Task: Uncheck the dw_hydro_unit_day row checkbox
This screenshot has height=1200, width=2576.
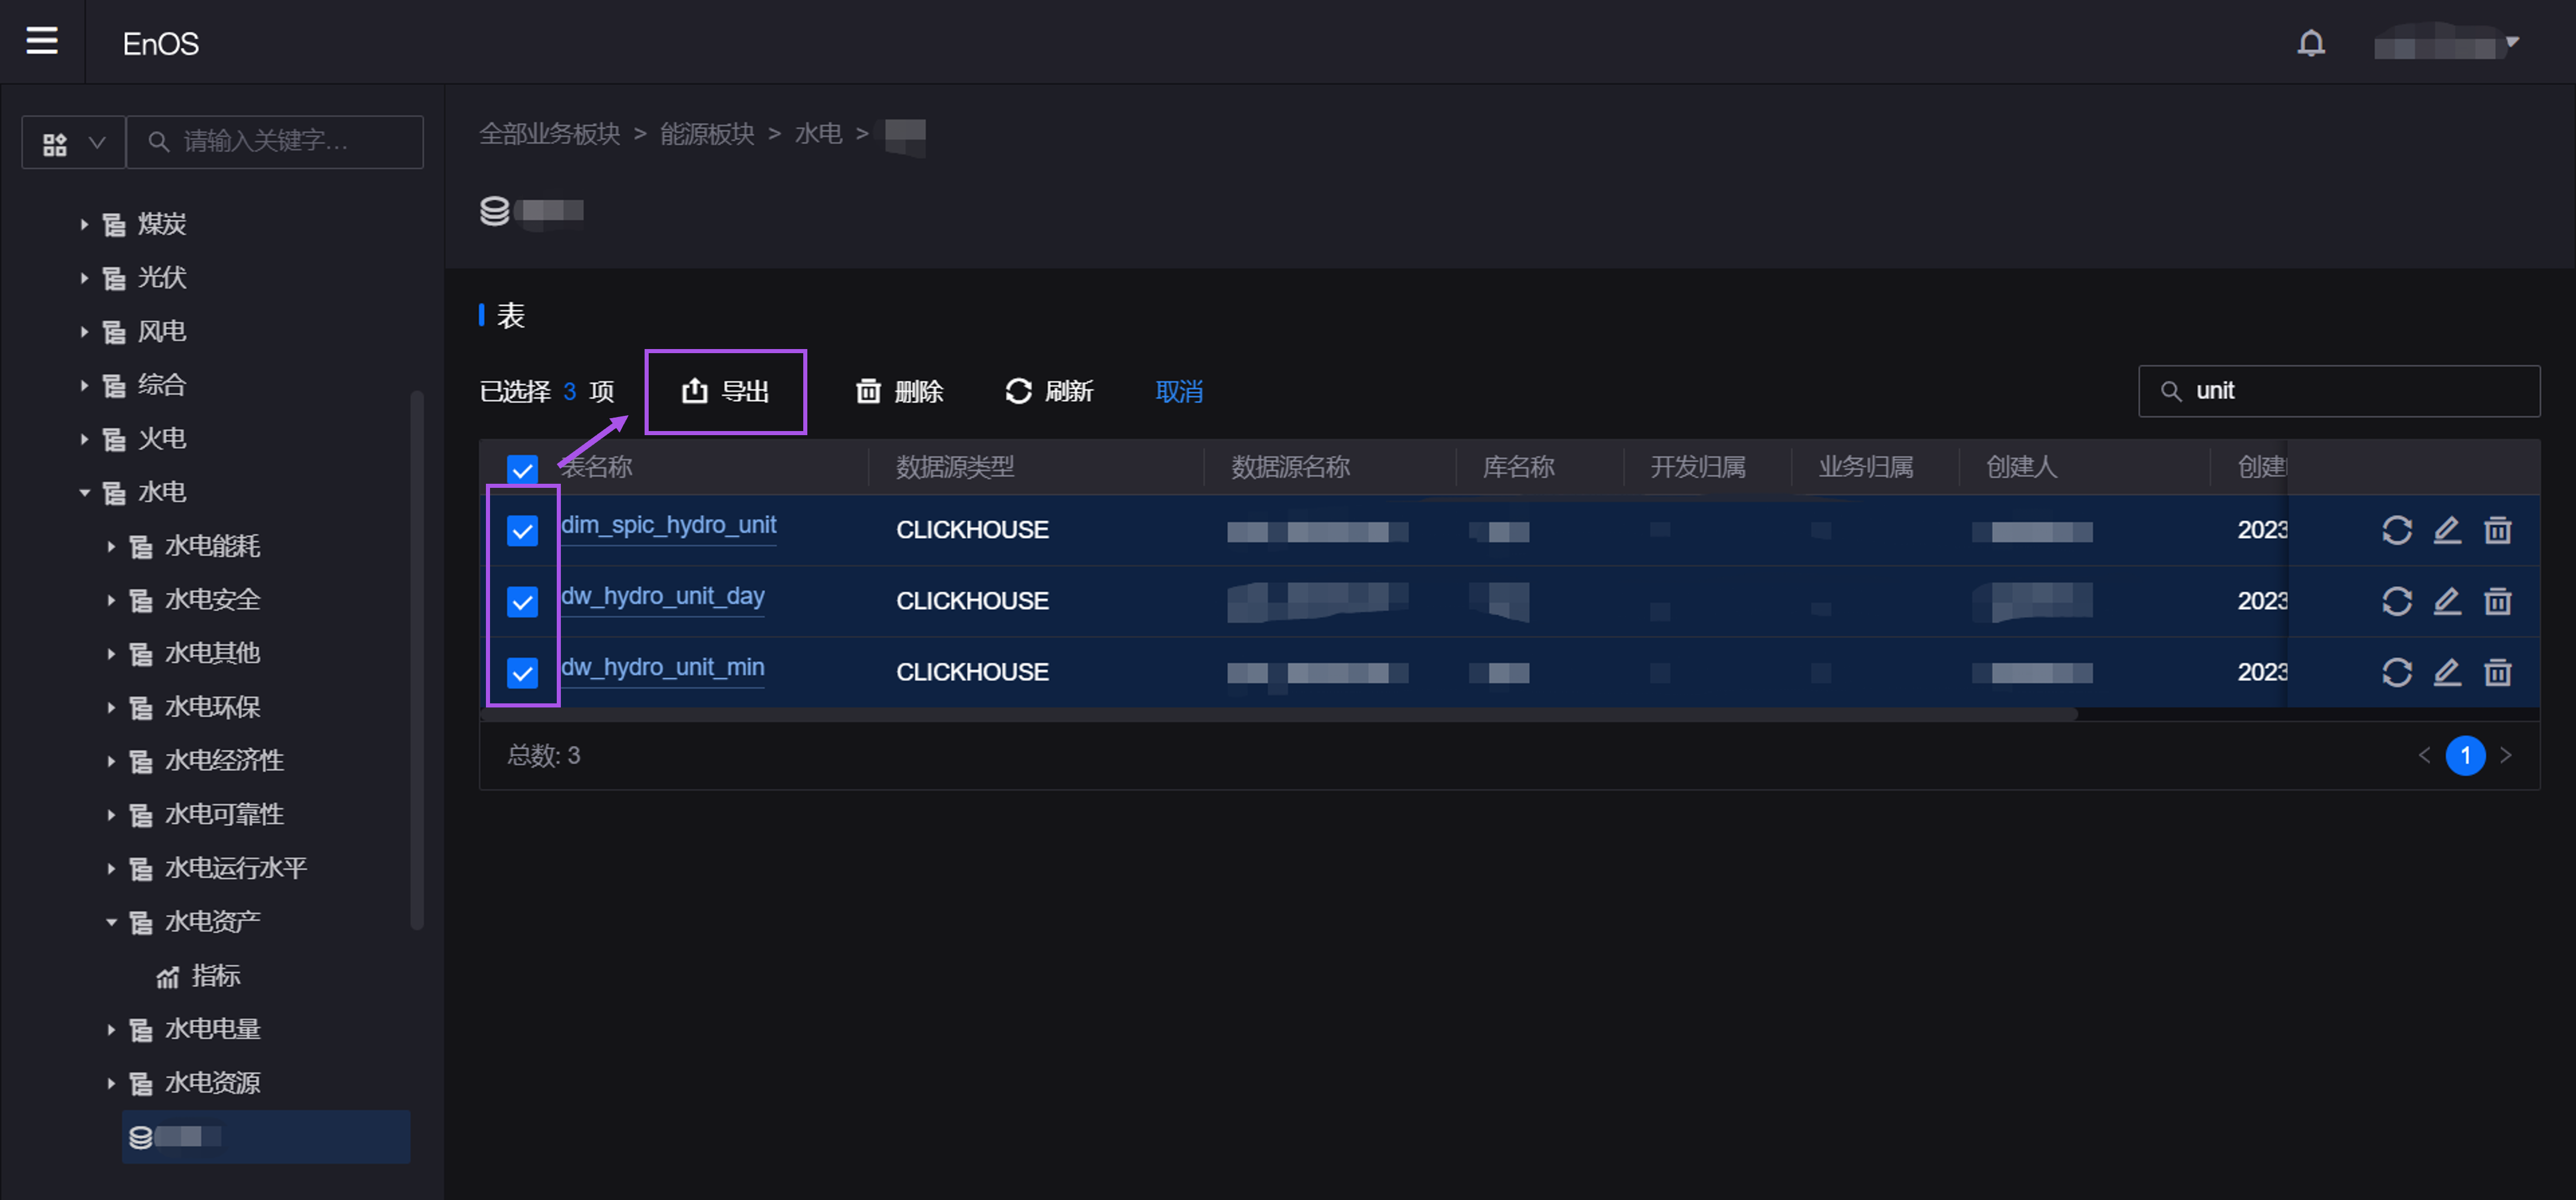Action: tap(522, 602)
